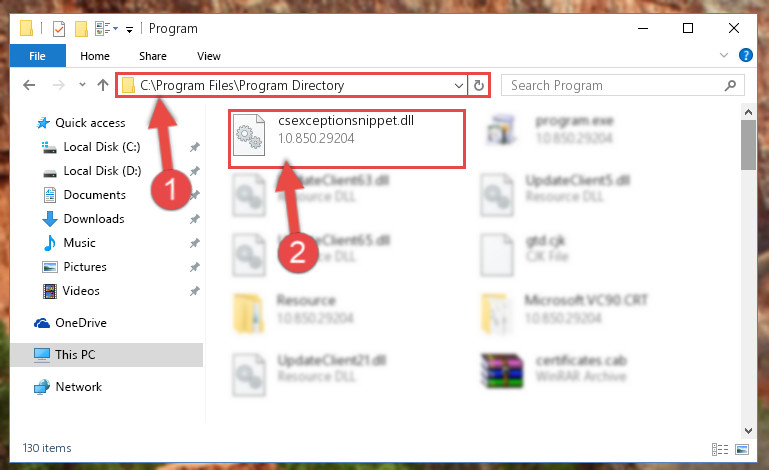Open OneDrive in the sidebar
The height and width of the screenshot is (470, 769).
[81, 323]
